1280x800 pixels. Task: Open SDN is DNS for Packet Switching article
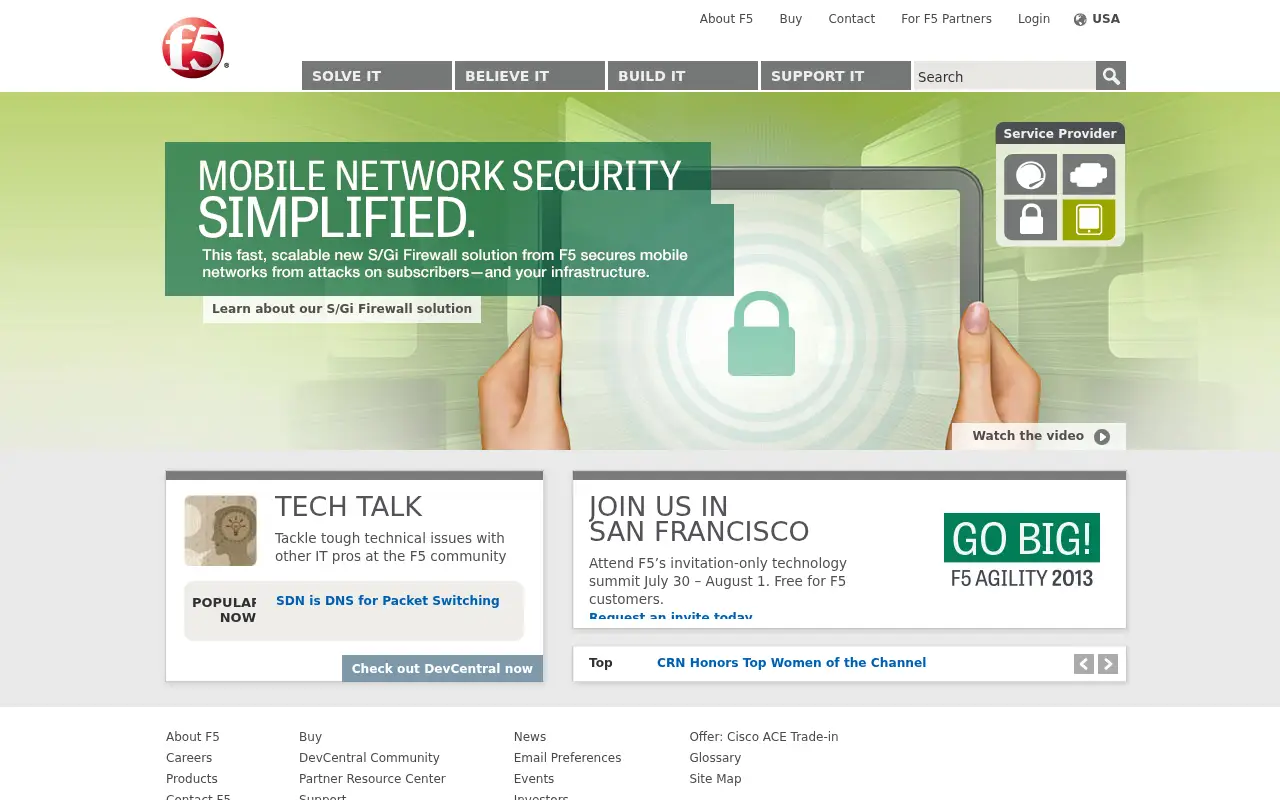pos(388,601)
